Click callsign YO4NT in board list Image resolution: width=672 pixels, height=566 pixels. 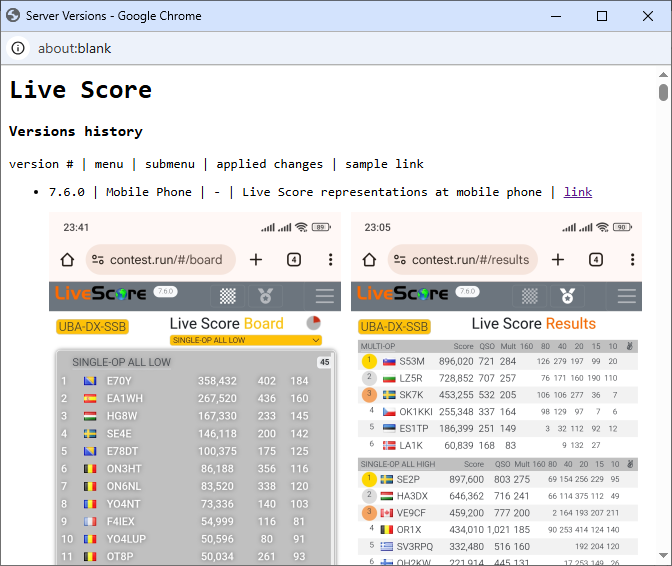point(123,504)
